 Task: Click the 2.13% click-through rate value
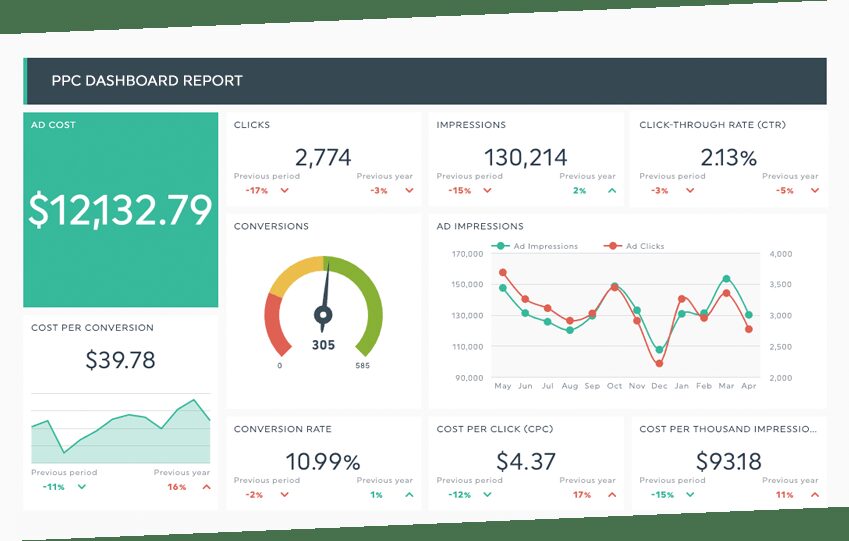point(728,158)
